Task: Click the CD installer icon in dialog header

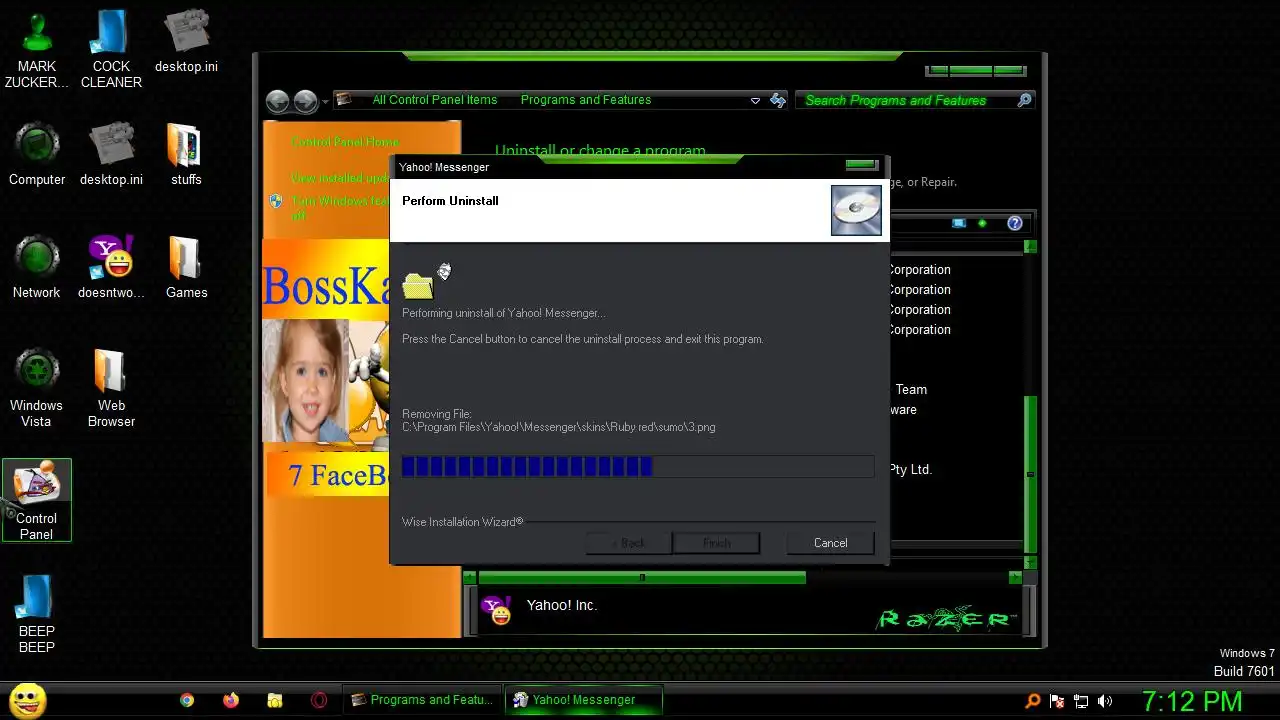Action: (x=856, y=210)
